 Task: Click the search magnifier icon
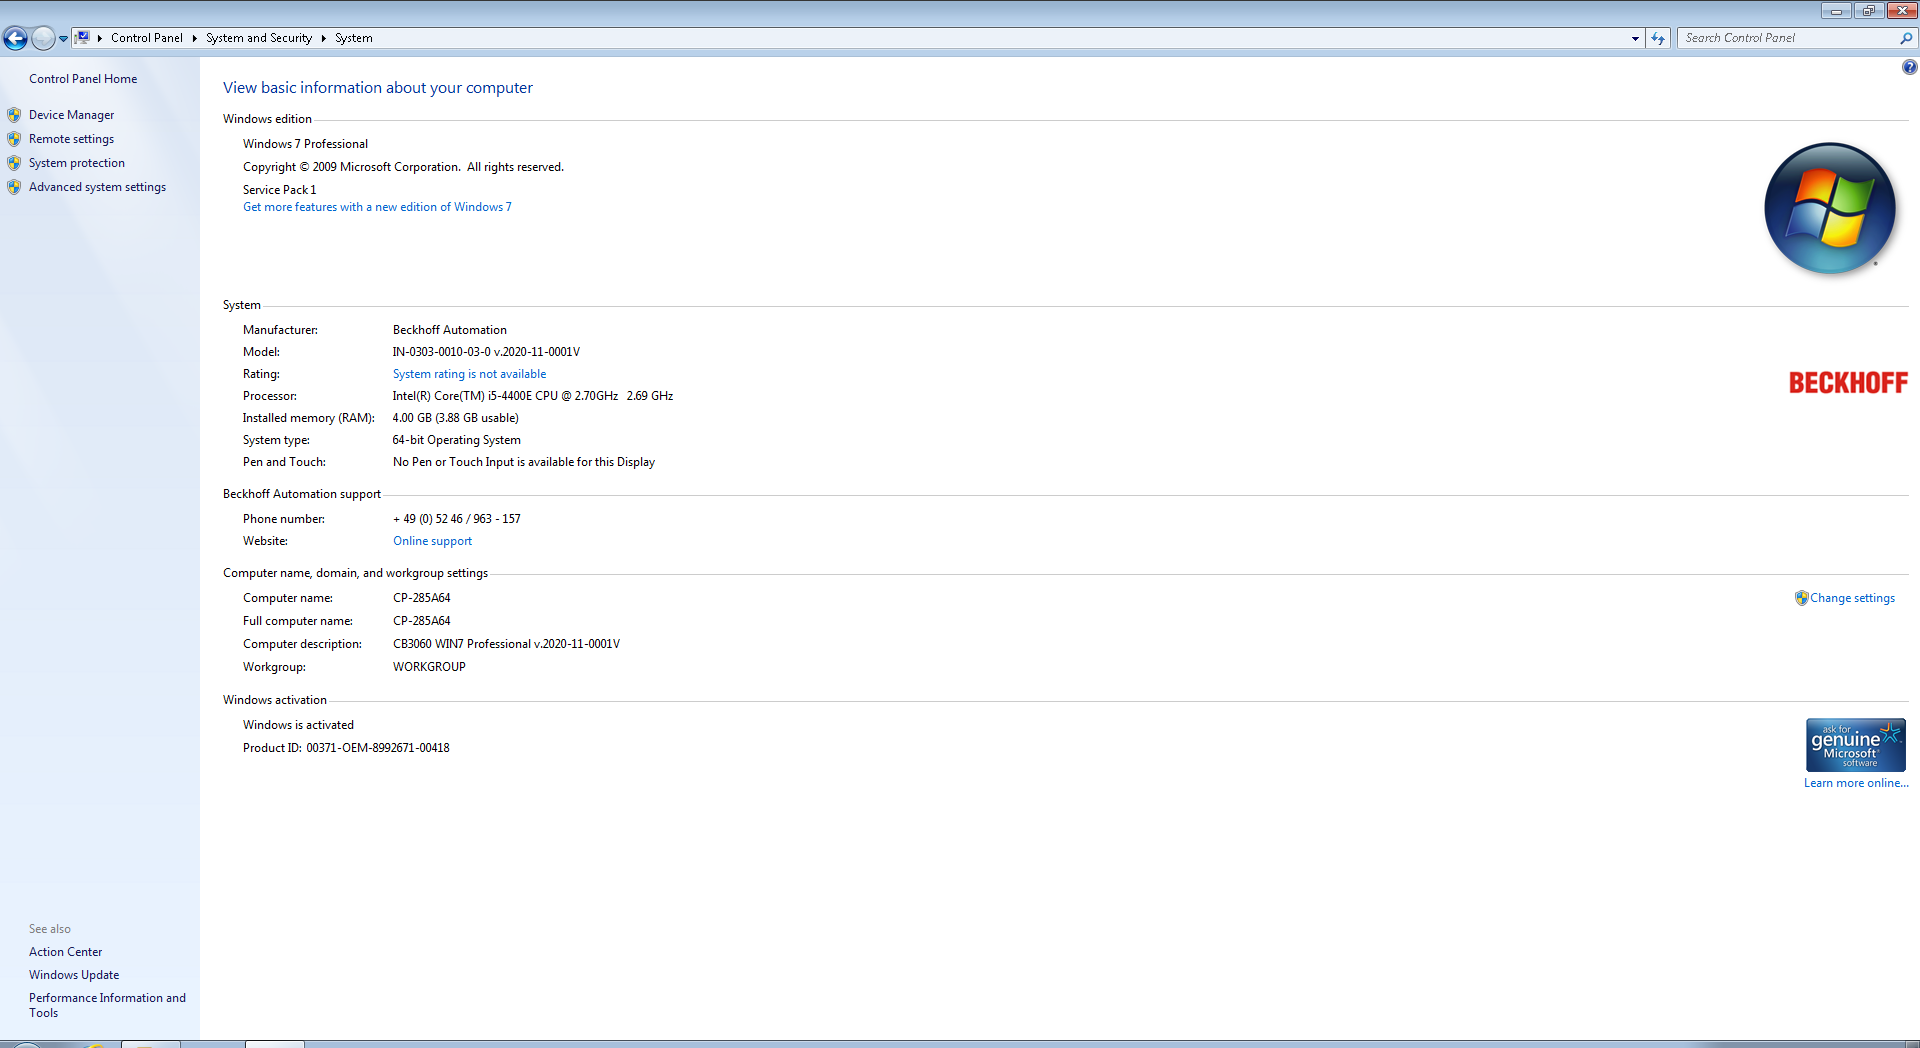tap(1906, 38)
